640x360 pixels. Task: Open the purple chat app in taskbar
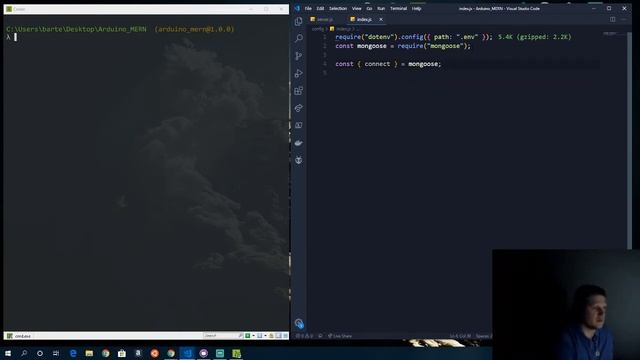pos(203,353)
